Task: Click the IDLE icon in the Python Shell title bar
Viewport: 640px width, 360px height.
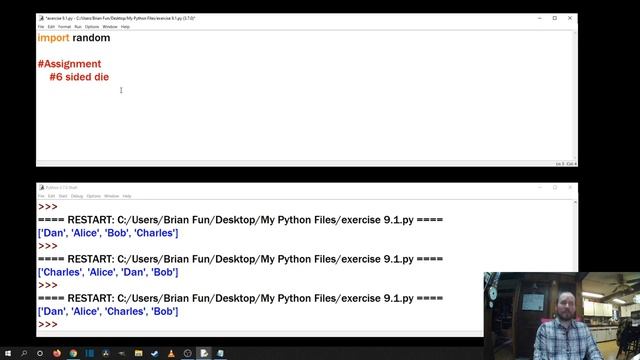Action: click(x=41, y=187)
